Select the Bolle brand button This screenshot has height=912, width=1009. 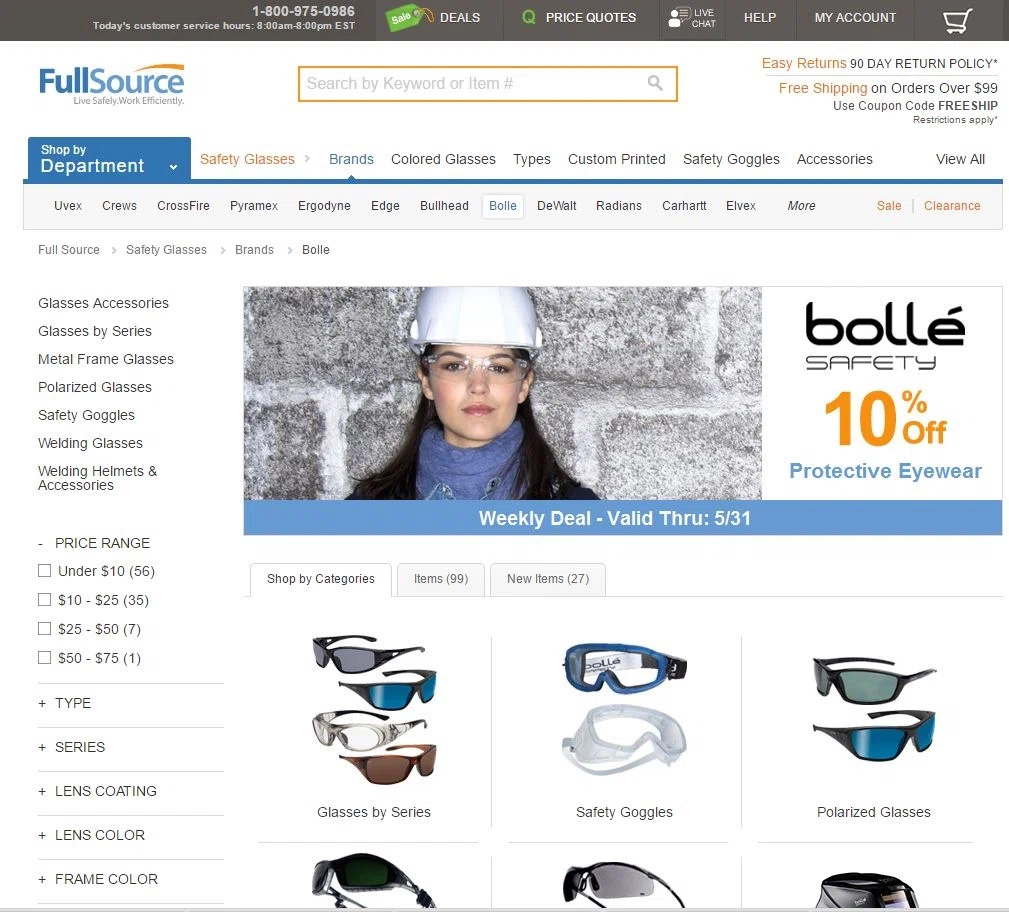point(503,206)
